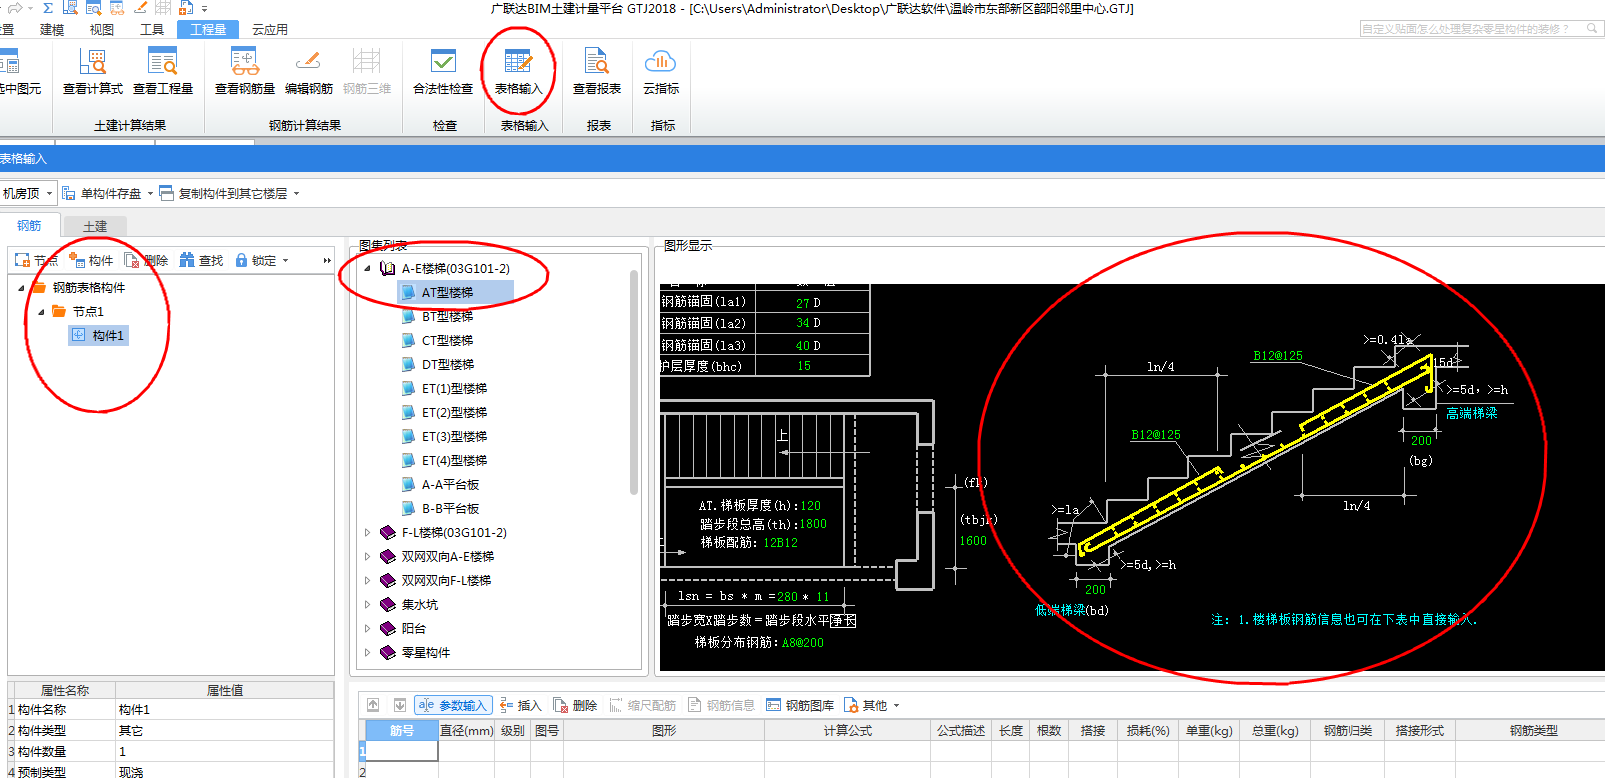The height and width of the screenshot is (778, 1605).
Task: Edit 踏步段总高 value 1800
Action: pyautogui.click(x=812, y=524)
